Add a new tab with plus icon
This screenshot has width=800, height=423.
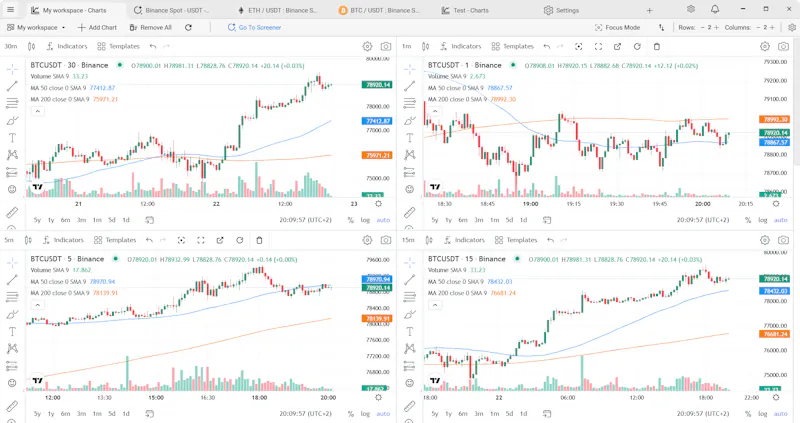(649, 10)
